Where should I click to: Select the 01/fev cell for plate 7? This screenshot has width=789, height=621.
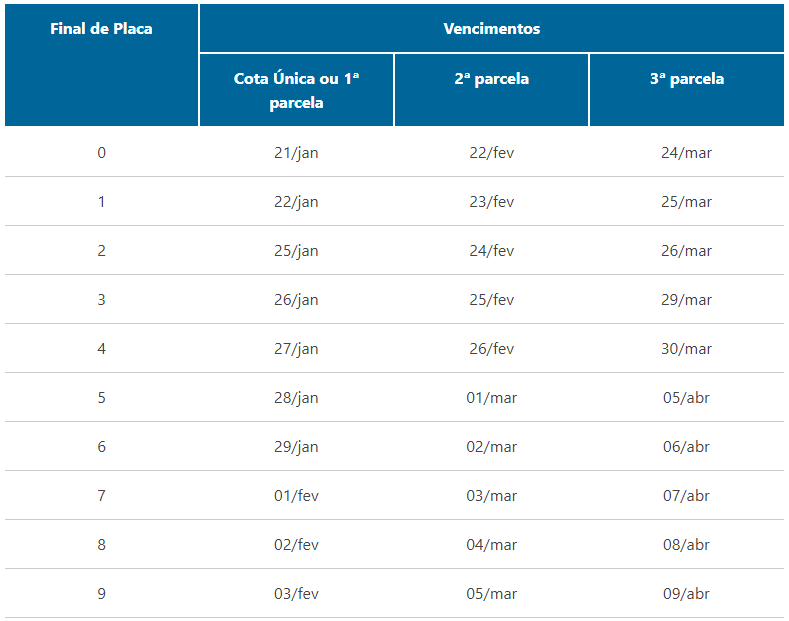(x=296, y=496)
